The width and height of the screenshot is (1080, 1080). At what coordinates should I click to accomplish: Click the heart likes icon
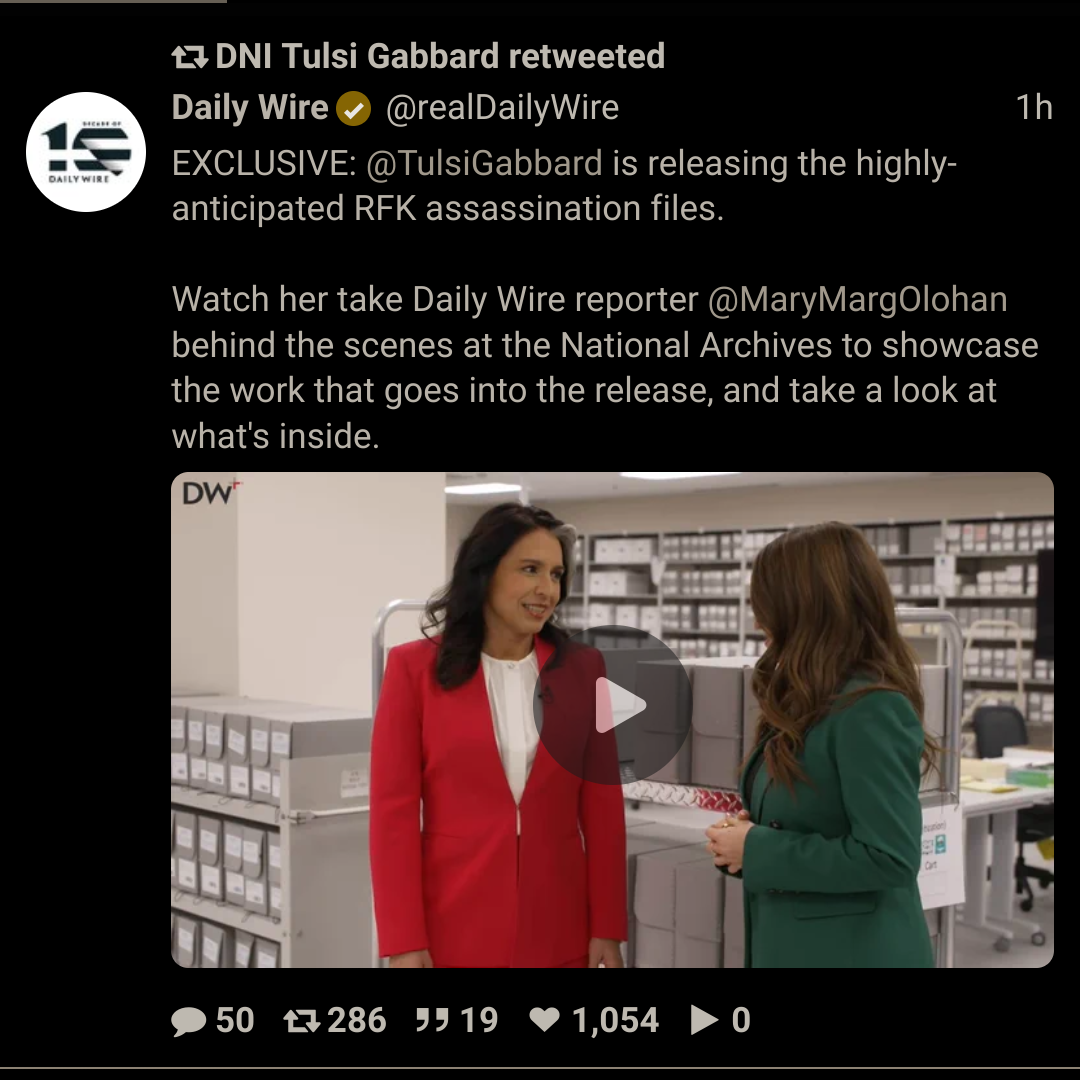click(x=544, y=1020)
